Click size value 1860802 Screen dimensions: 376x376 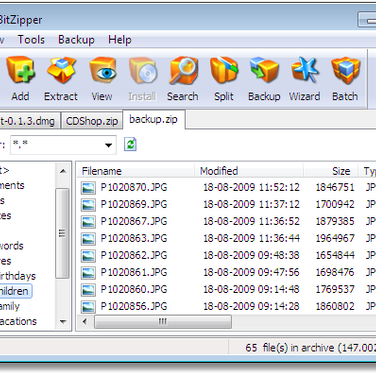335,306
